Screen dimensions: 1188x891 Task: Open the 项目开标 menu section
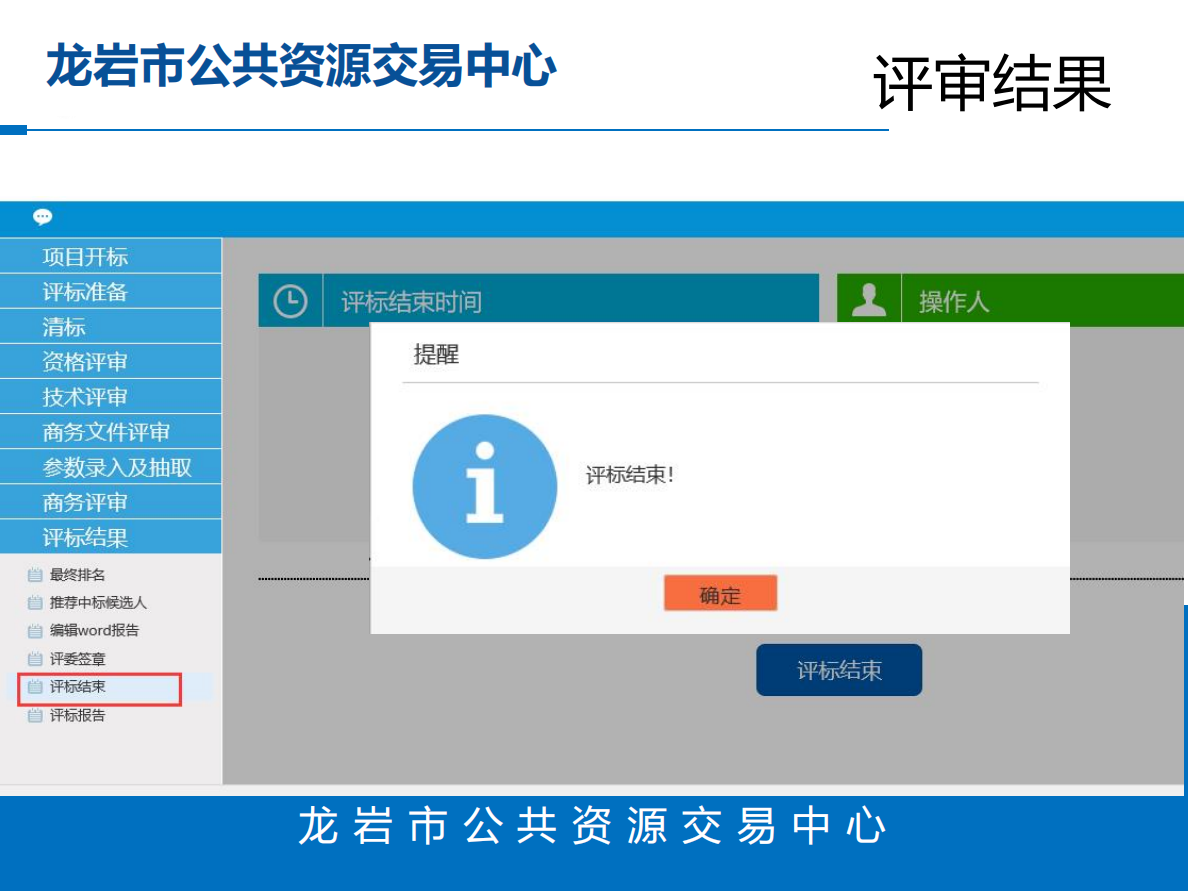tap(111, 256)
